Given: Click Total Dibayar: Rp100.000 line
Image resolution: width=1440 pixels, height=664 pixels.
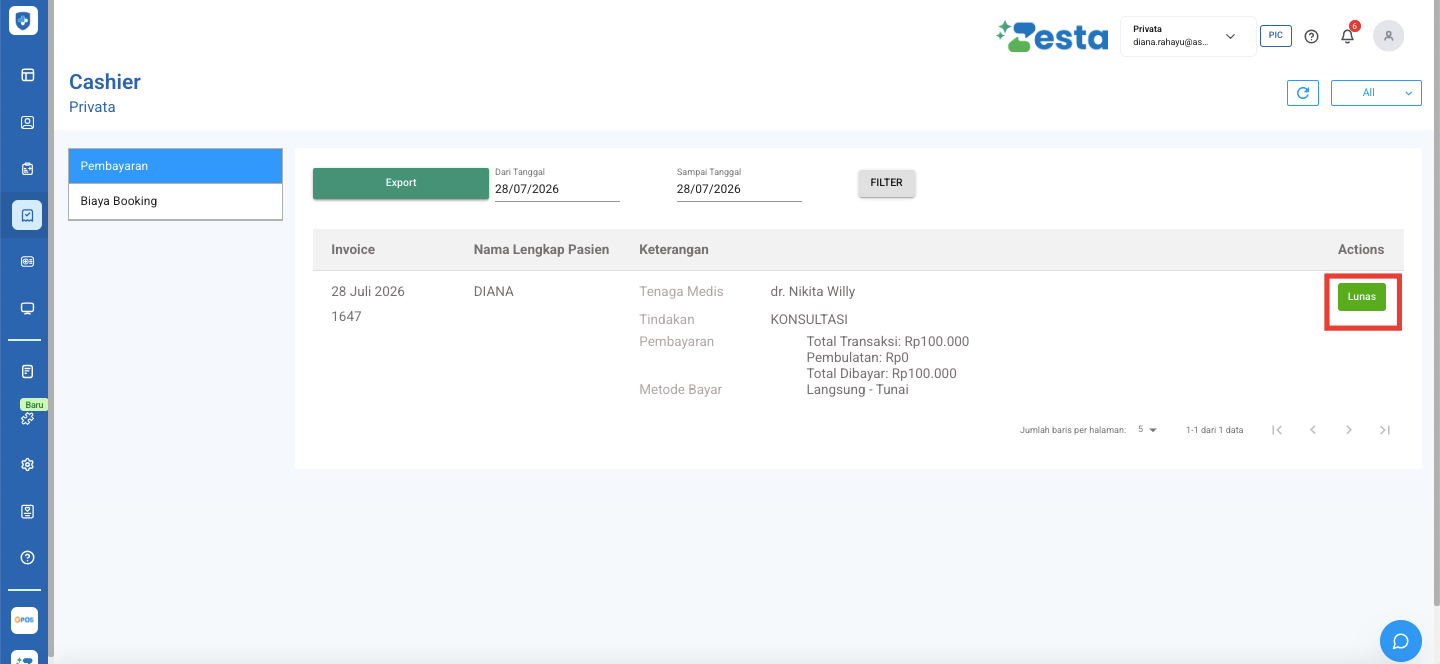Looking at the screenshot, I should 882,374.
